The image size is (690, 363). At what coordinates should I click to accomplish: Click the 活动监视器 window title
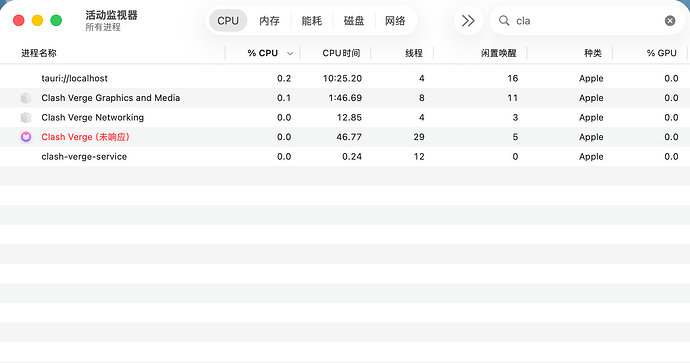(x=111, y=15)
